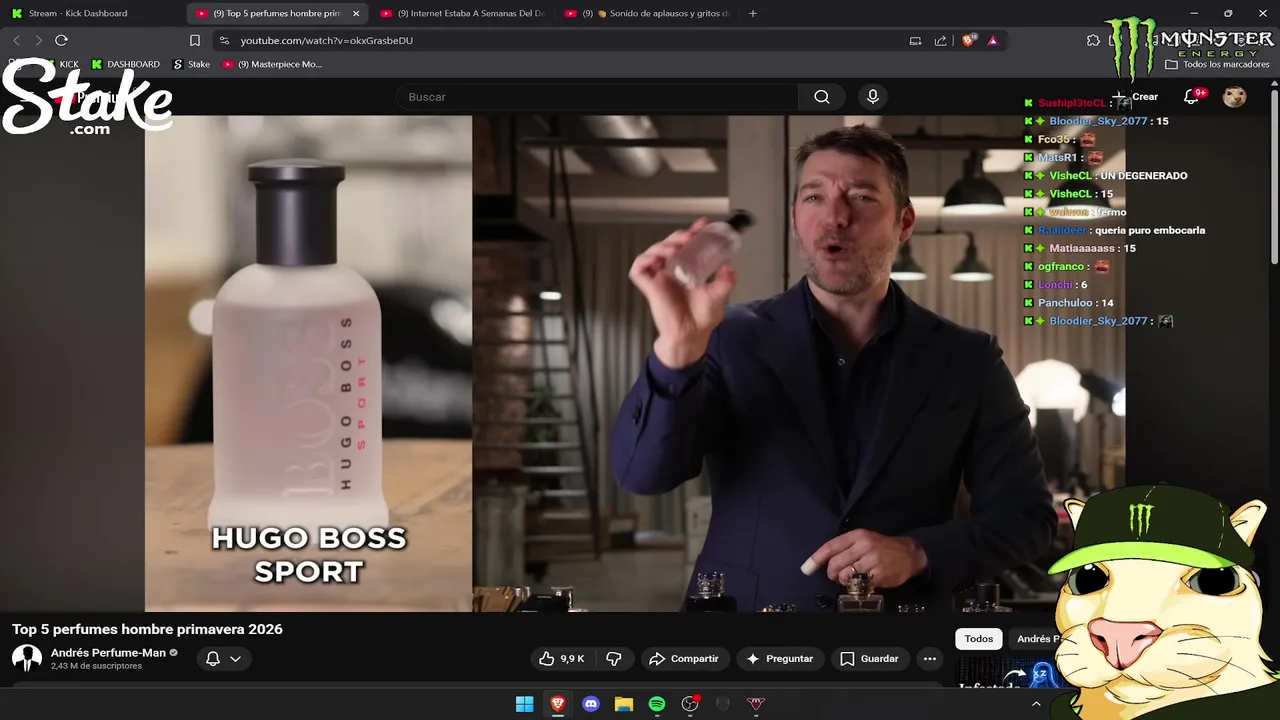Click the cast screen icon in address bar
The width and height of the screenshot is (1280, 720).
point(915,40)
